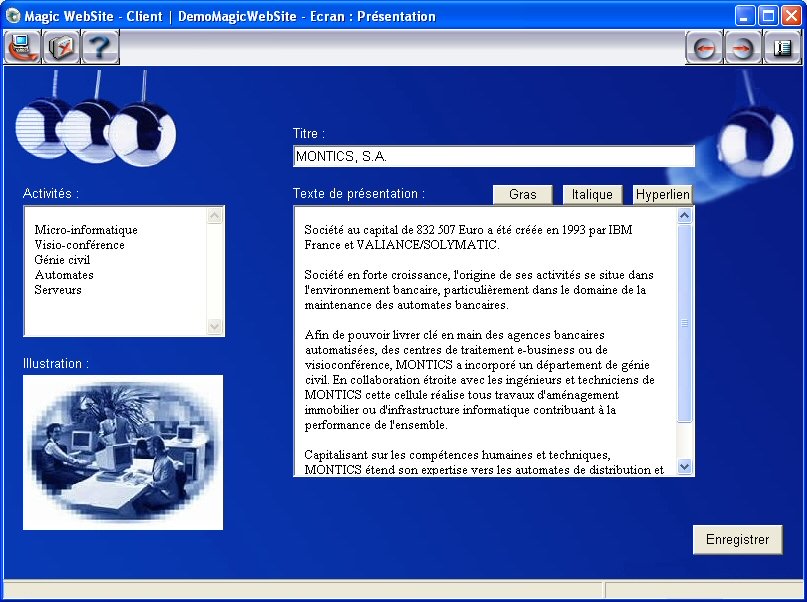This screenshot has width=807, height=602.
Task: Click the computer/phone icon in toolbar
Action: pyautogui.click(x=22, y=47)
